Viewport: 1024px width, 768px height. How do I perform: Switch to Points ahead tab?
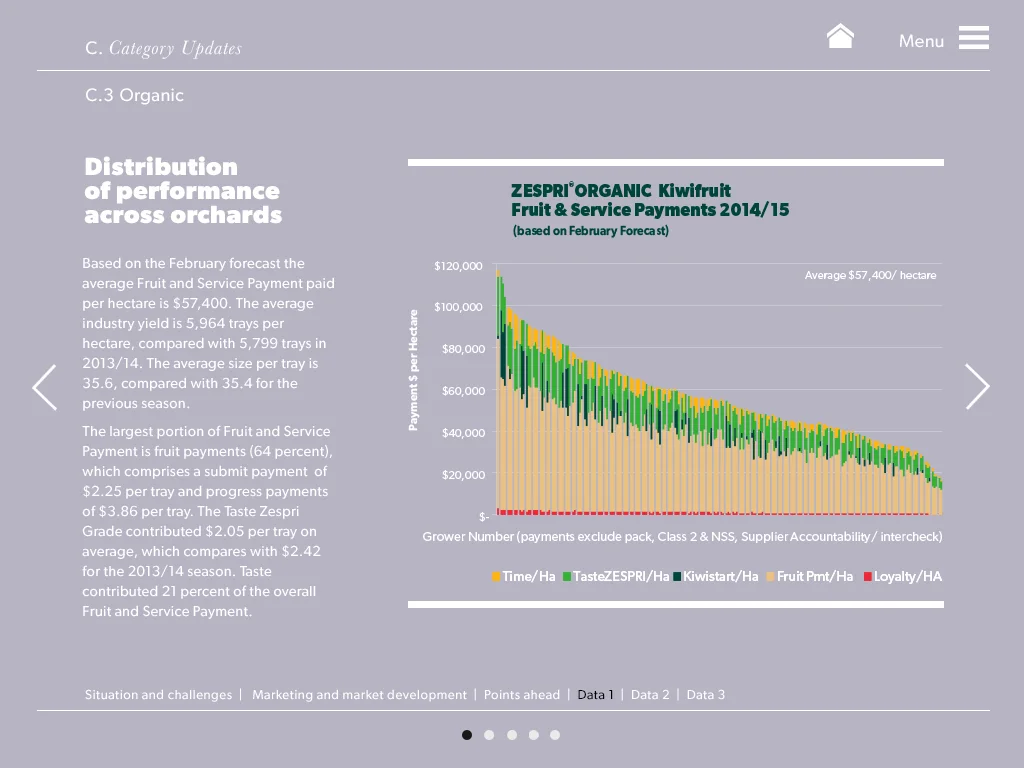522,695
